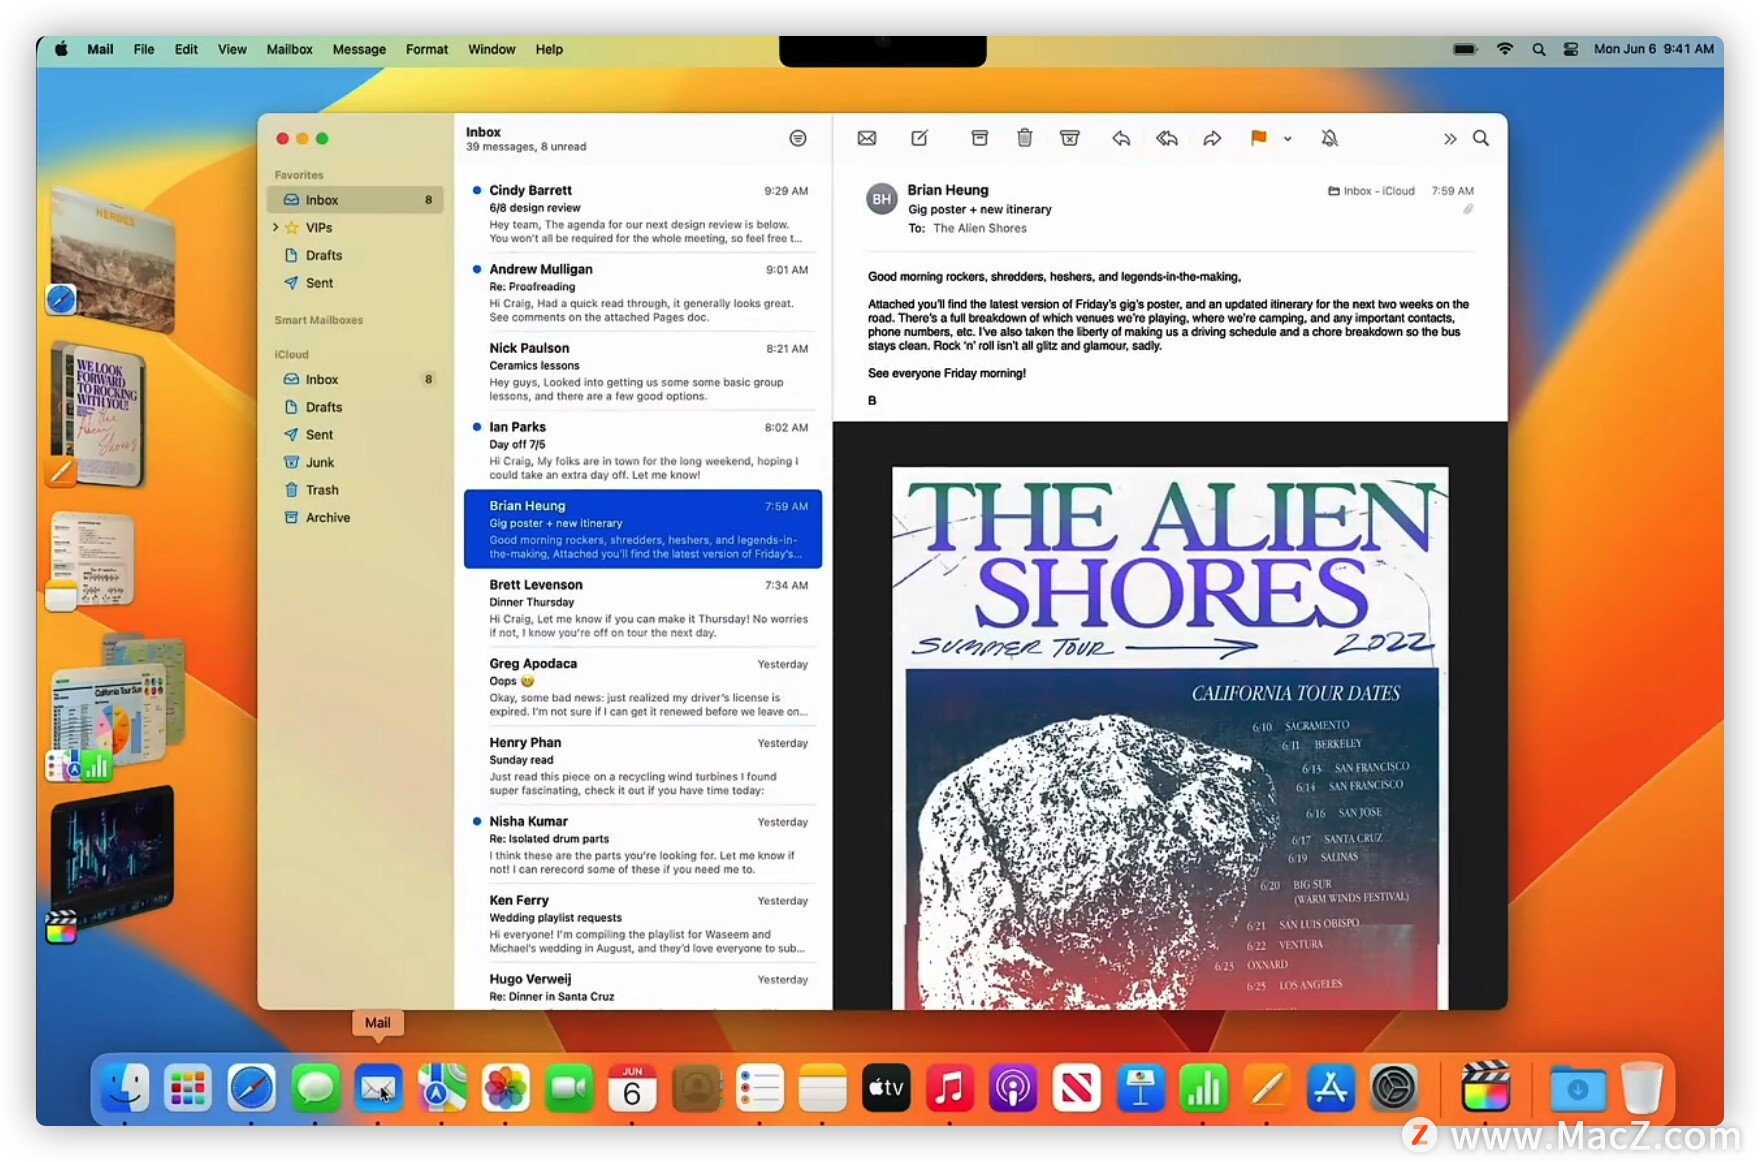Open Andrew Mulligan's Proofreading email
Image resolution: width=1760 pixels, height=1162 pixels.
(643, 293)
